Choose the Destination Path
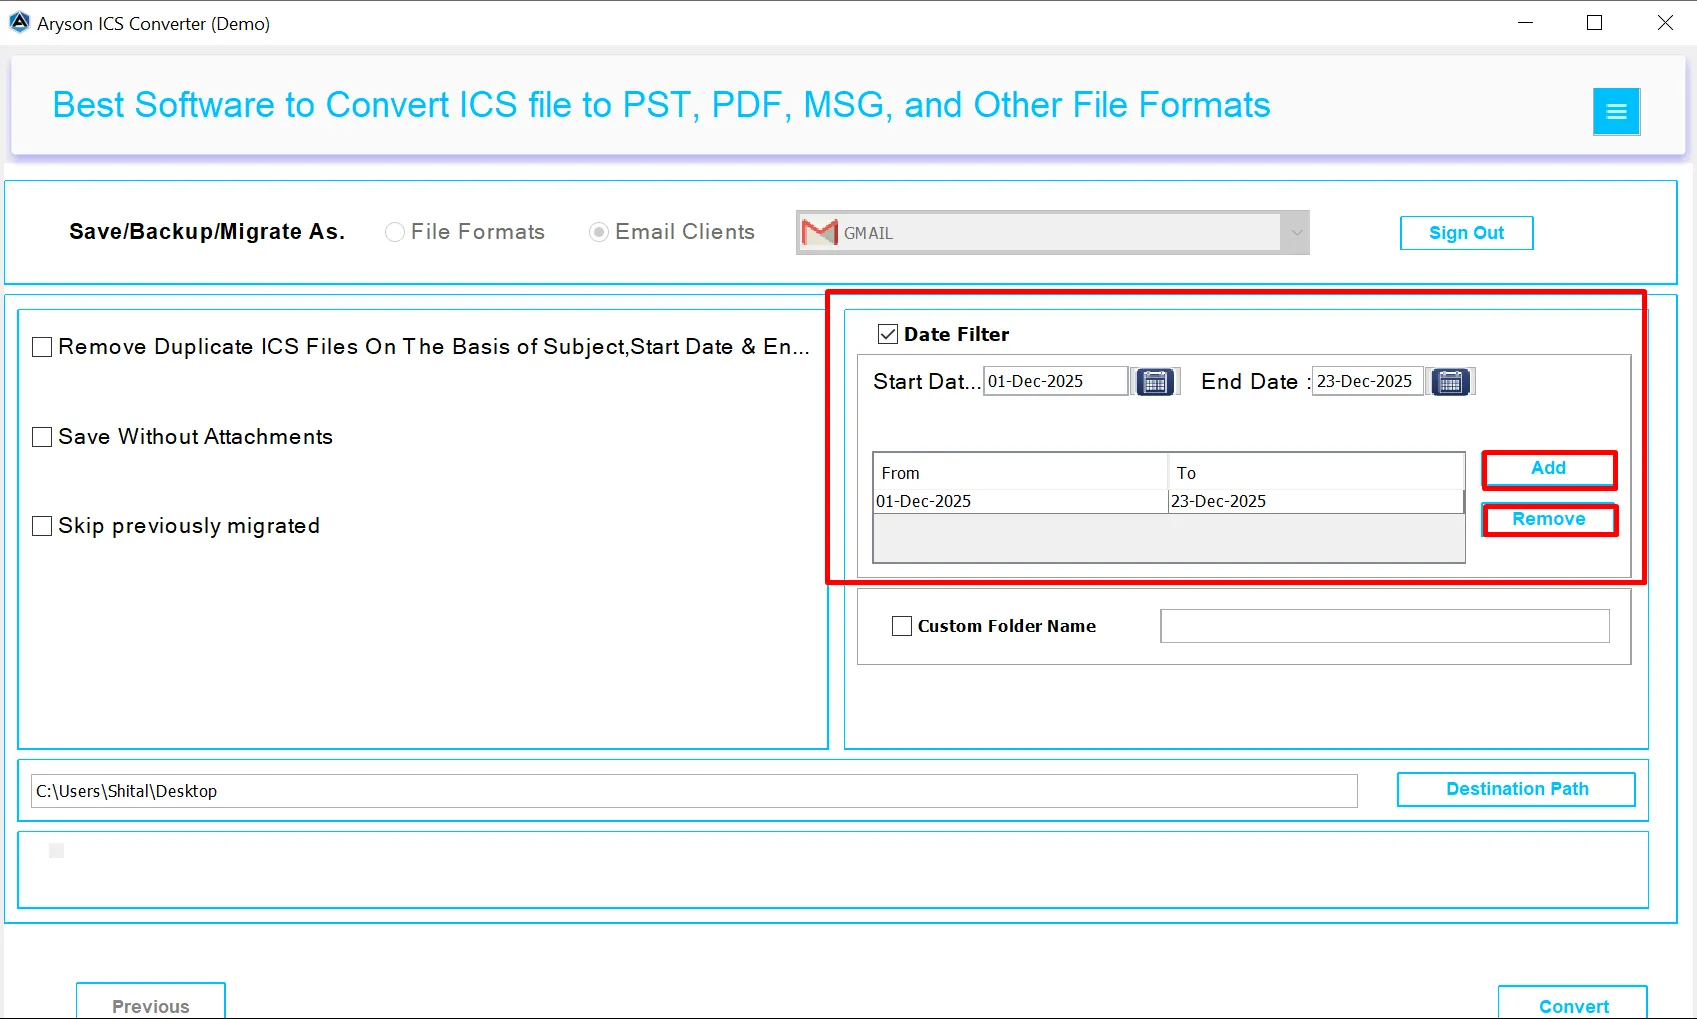Screen dimensions: 1697x1019 (1516, 789)
